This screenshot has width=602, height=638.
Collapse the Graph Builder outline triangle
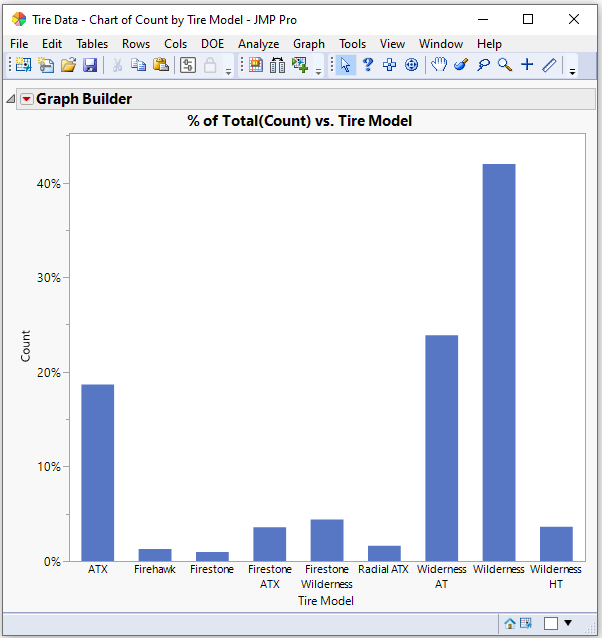(11, 99)
